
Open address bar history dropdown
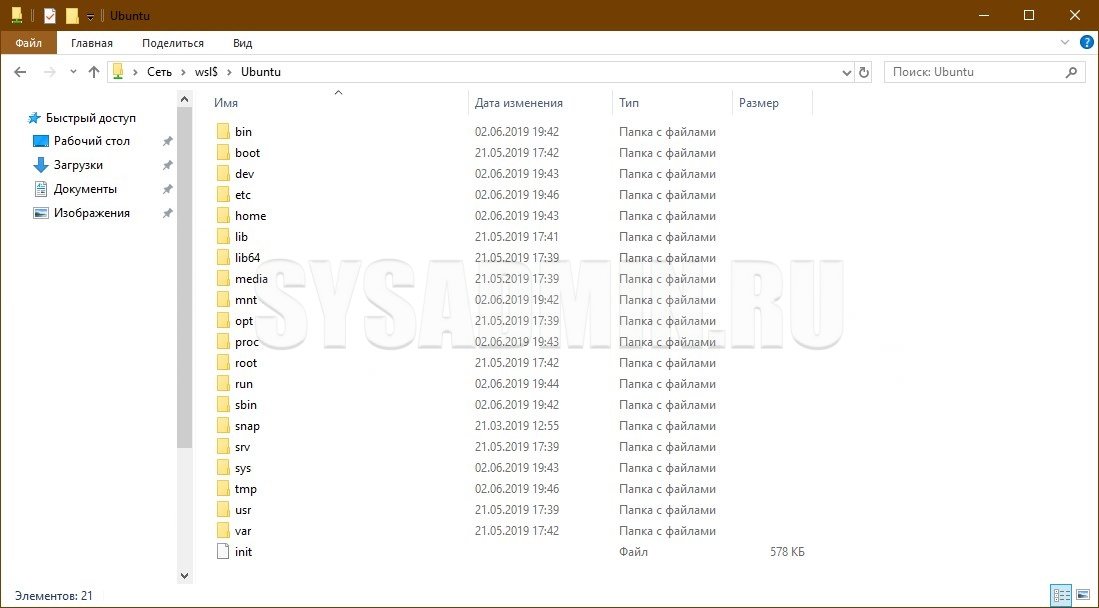[x=847, y=72]
